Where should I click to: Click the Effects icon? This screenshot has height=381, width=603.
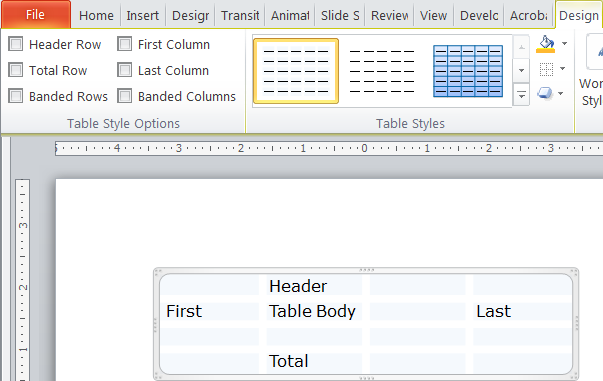(x=545, y=93)
